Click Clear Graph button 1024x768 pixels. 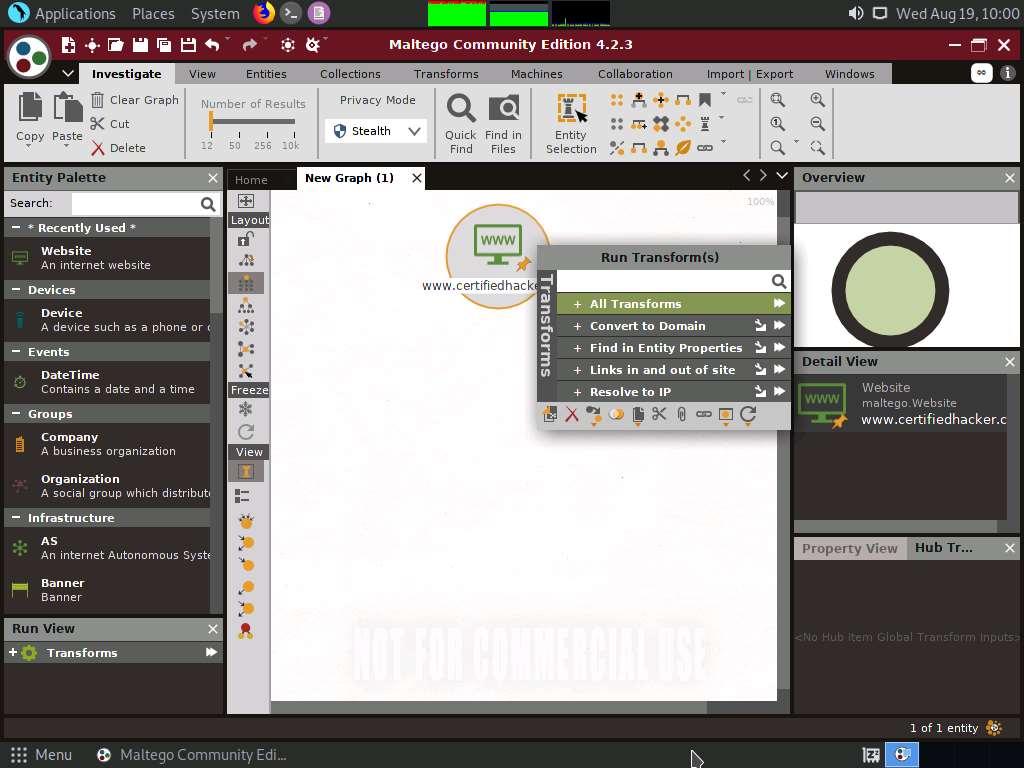135,100
